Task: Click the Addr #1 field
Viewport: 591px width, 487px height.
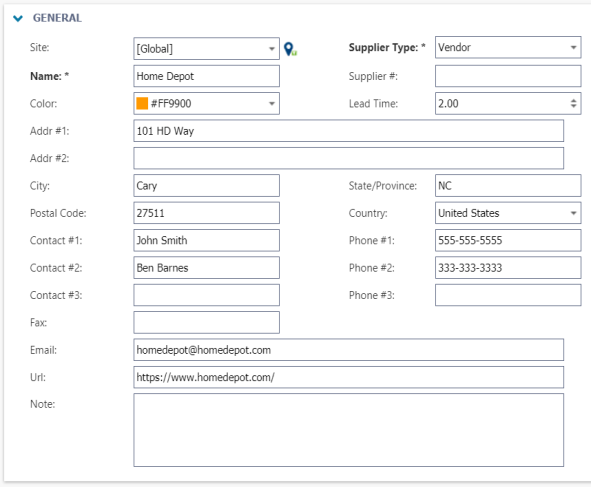Action: coord(348,131)
